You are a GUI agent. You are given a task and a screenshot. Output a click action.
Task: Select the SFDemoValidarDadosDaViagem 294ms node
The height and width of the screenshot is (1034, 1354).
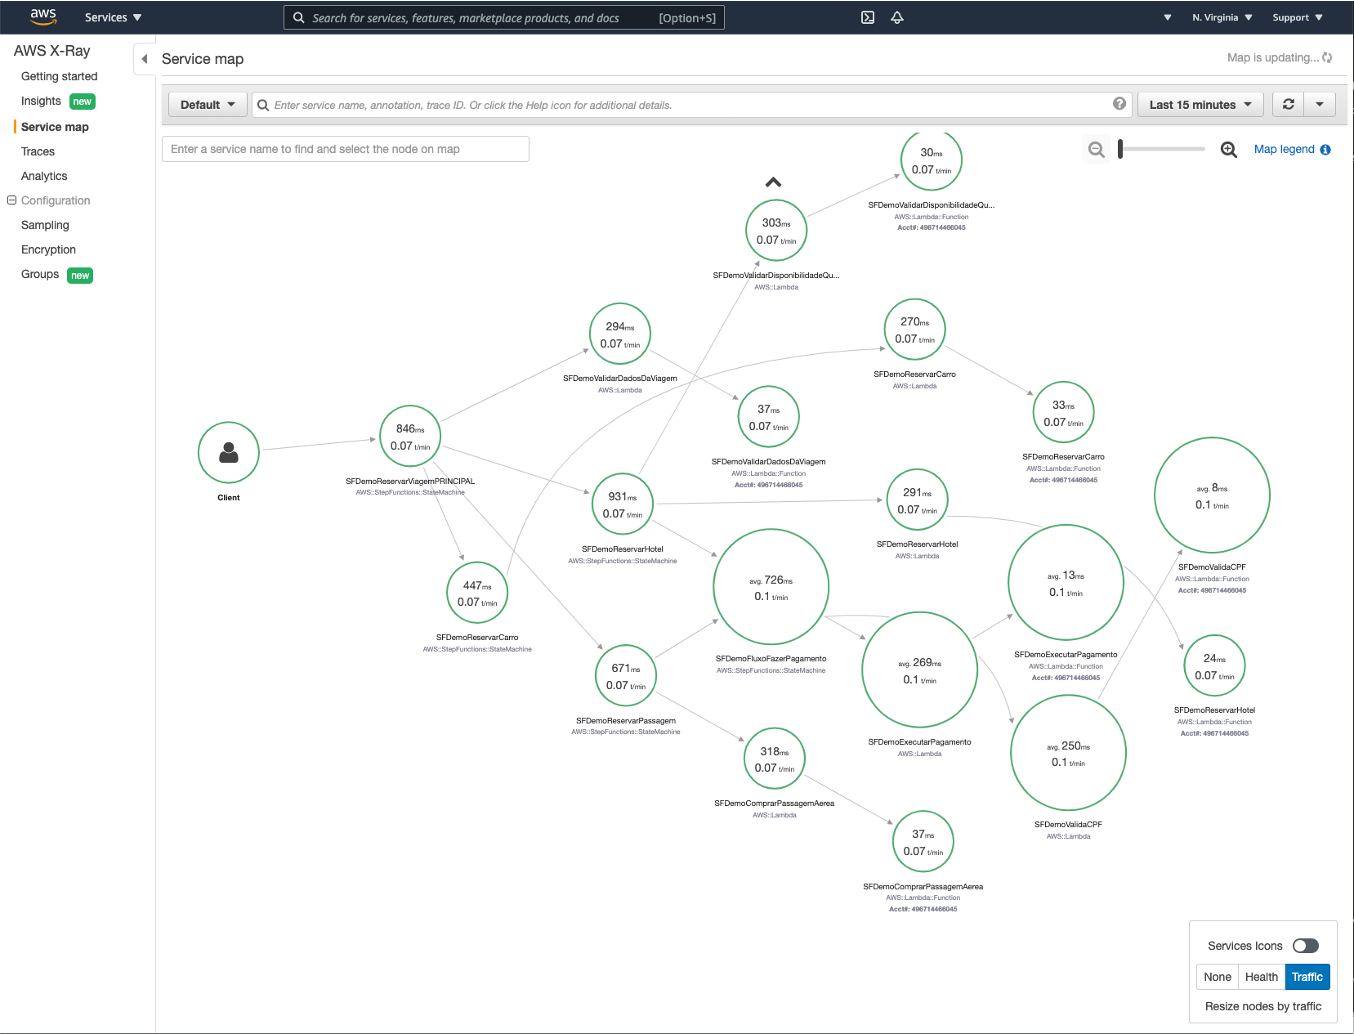(x=620, y=333)
